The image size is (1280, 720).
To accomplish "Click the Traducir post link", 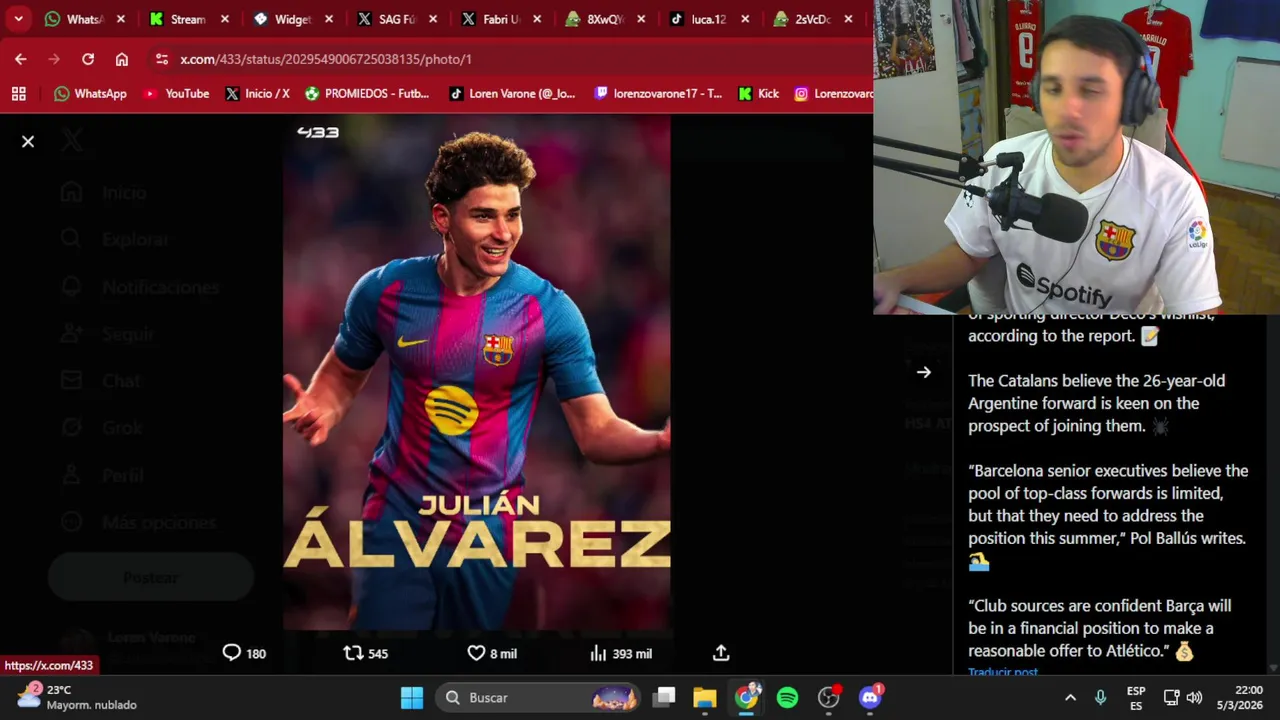I will 1003,672.
